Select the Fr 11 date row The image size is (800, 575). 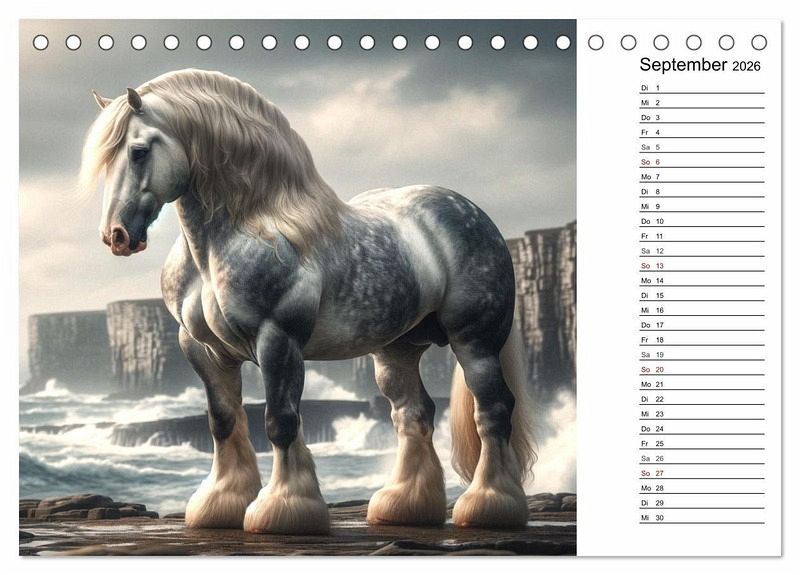[x=701, y=236]
